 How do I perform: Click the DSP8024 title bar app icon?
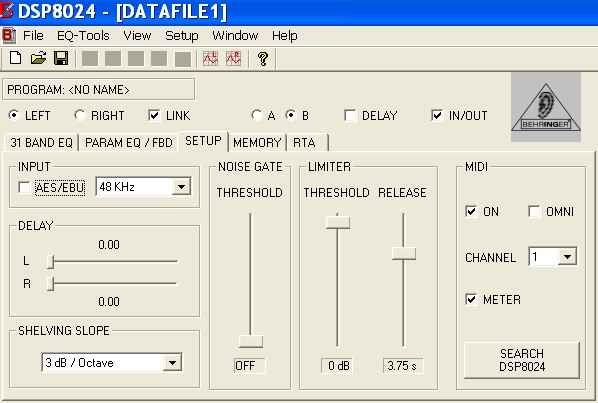7,10
